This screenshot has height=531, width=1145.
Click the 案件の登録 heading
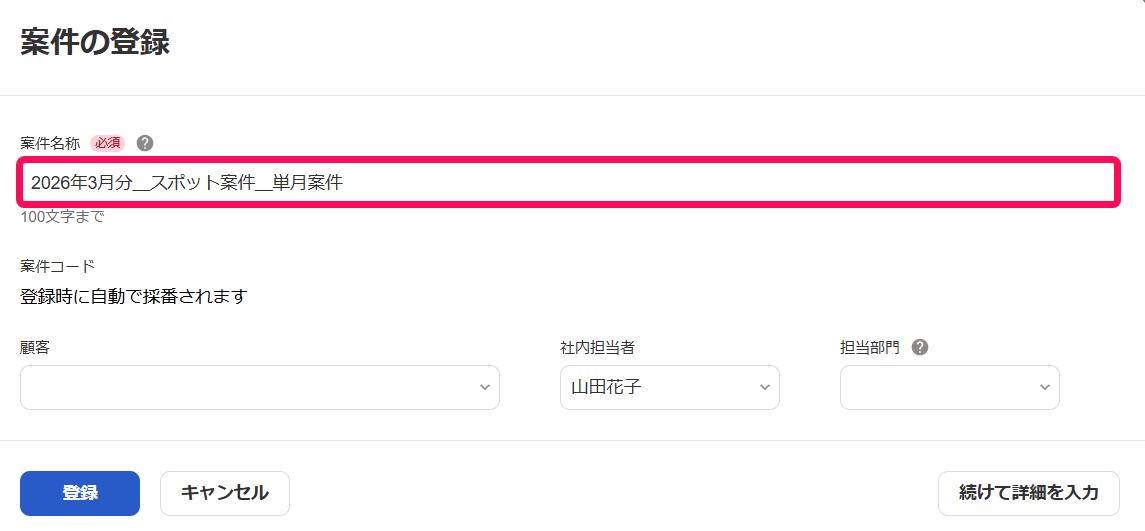click(x=95, y=43)
